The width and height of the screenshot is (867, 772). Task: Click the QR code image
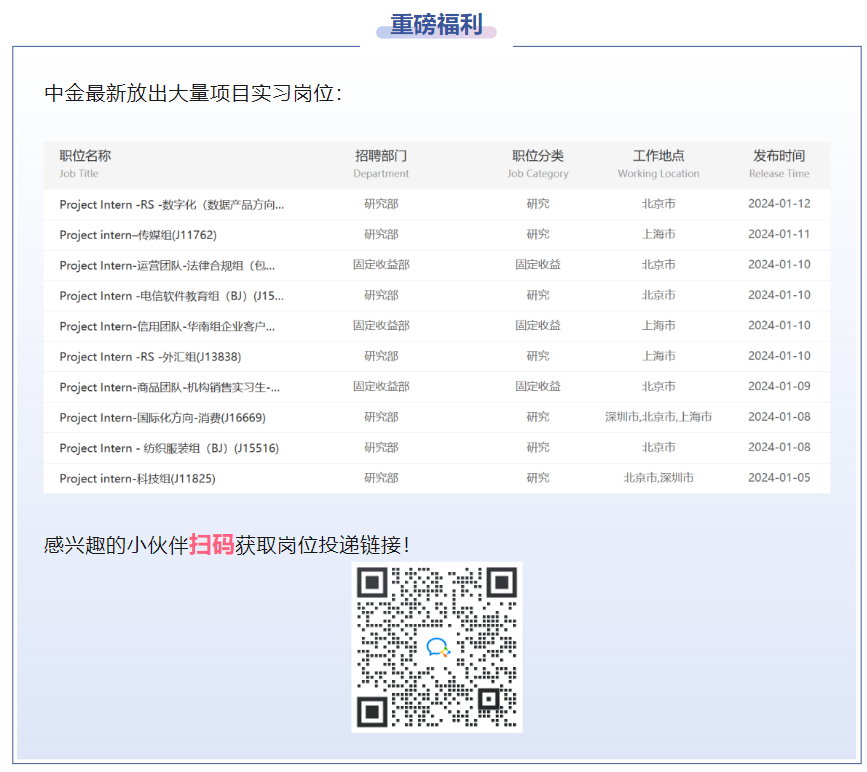[x=437, y=647]
